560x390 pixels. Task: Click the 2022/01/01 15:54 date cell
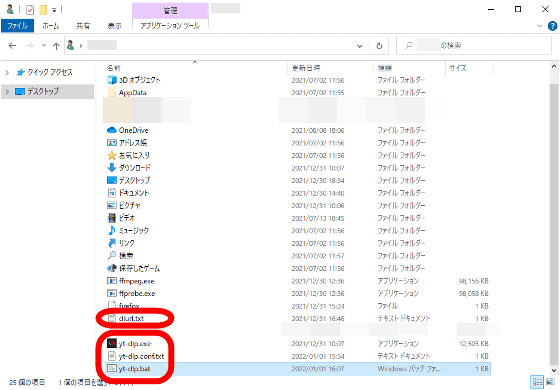coord(318,356)
